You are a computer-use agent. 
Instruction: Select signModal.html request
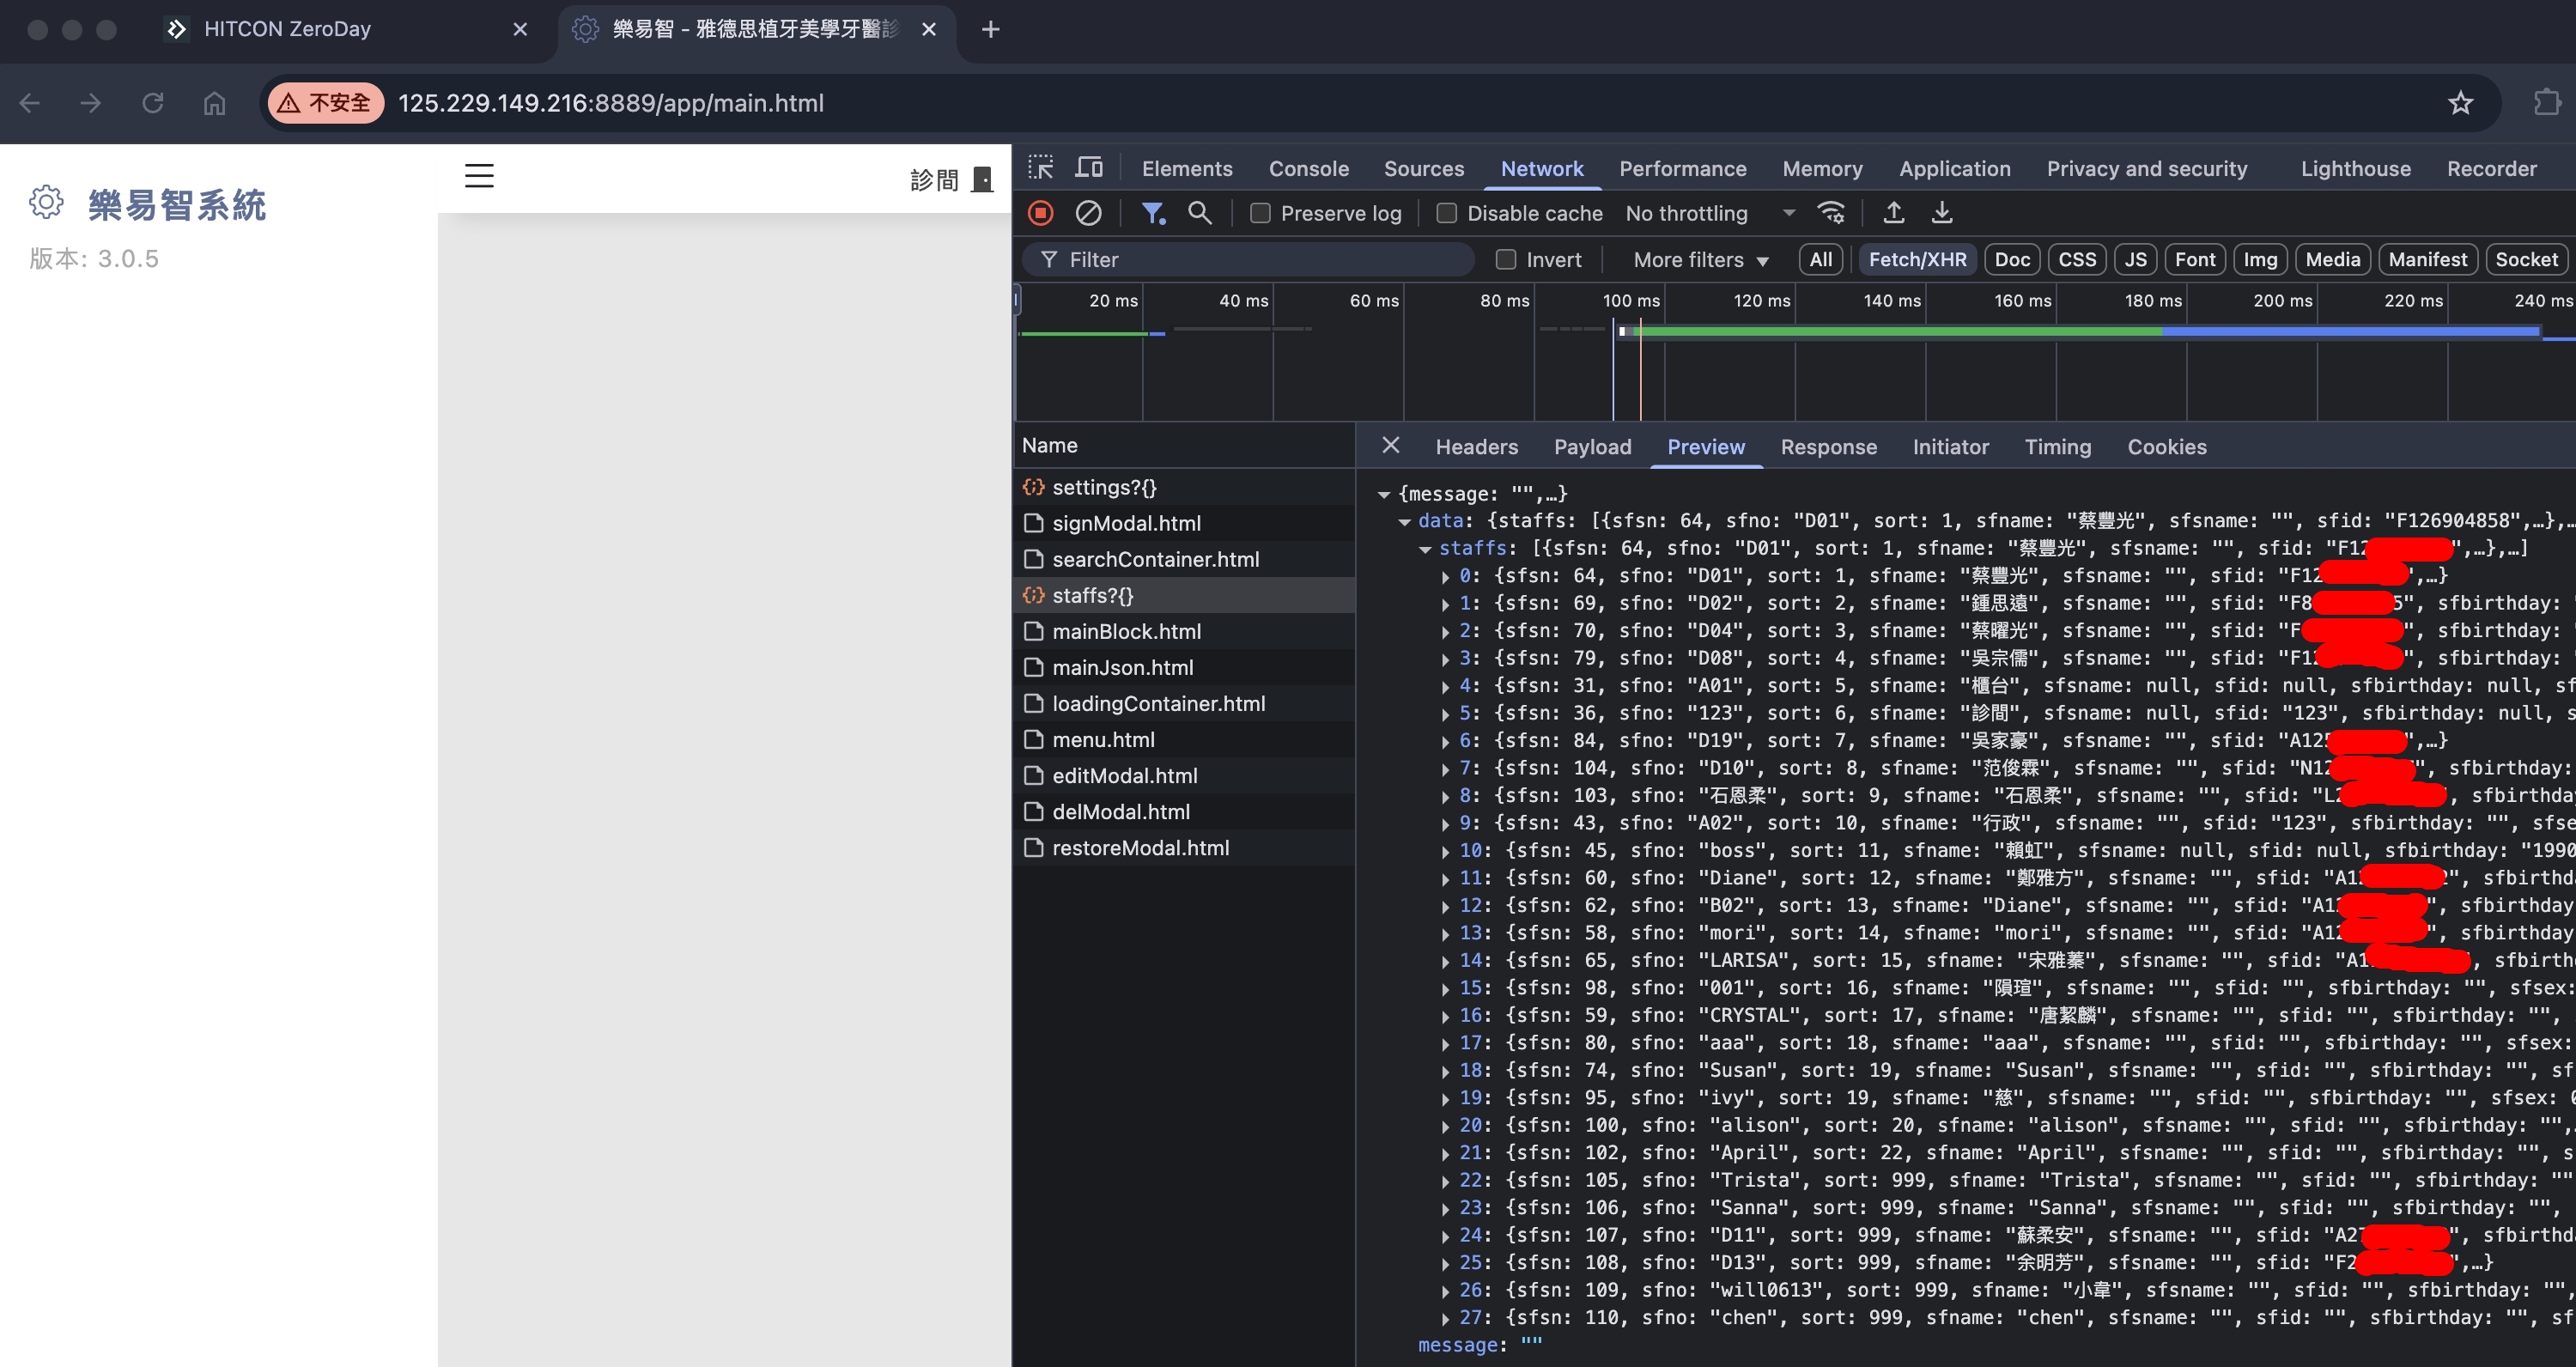click(1184, 523)
